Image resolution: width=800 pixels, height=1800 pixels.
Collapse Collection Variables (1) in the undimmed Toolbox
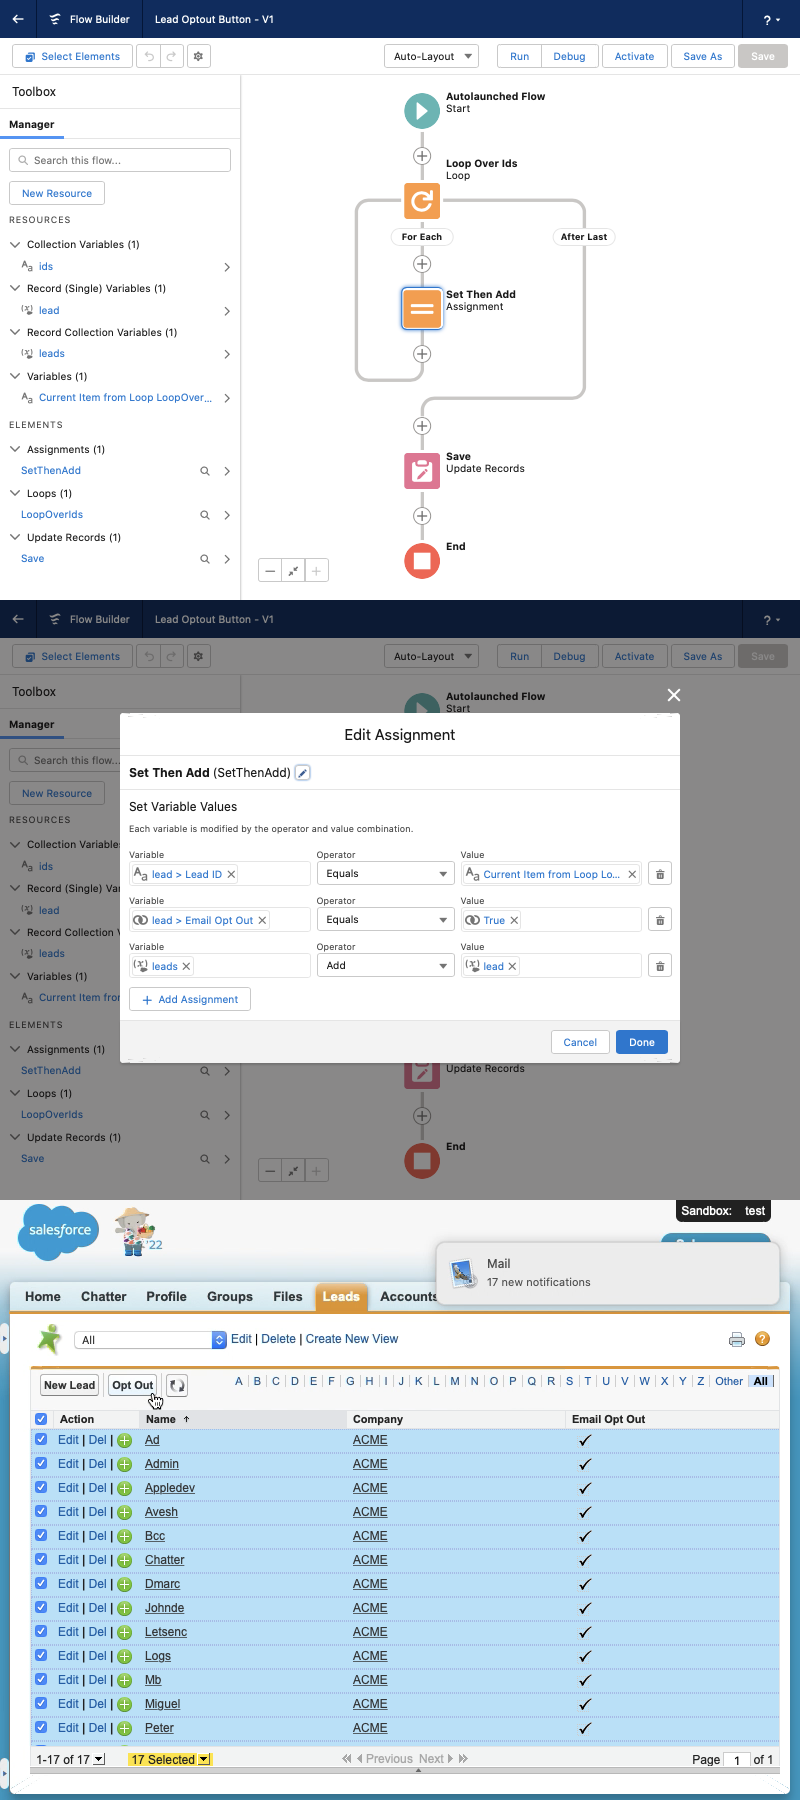click(x=15, y=245)
